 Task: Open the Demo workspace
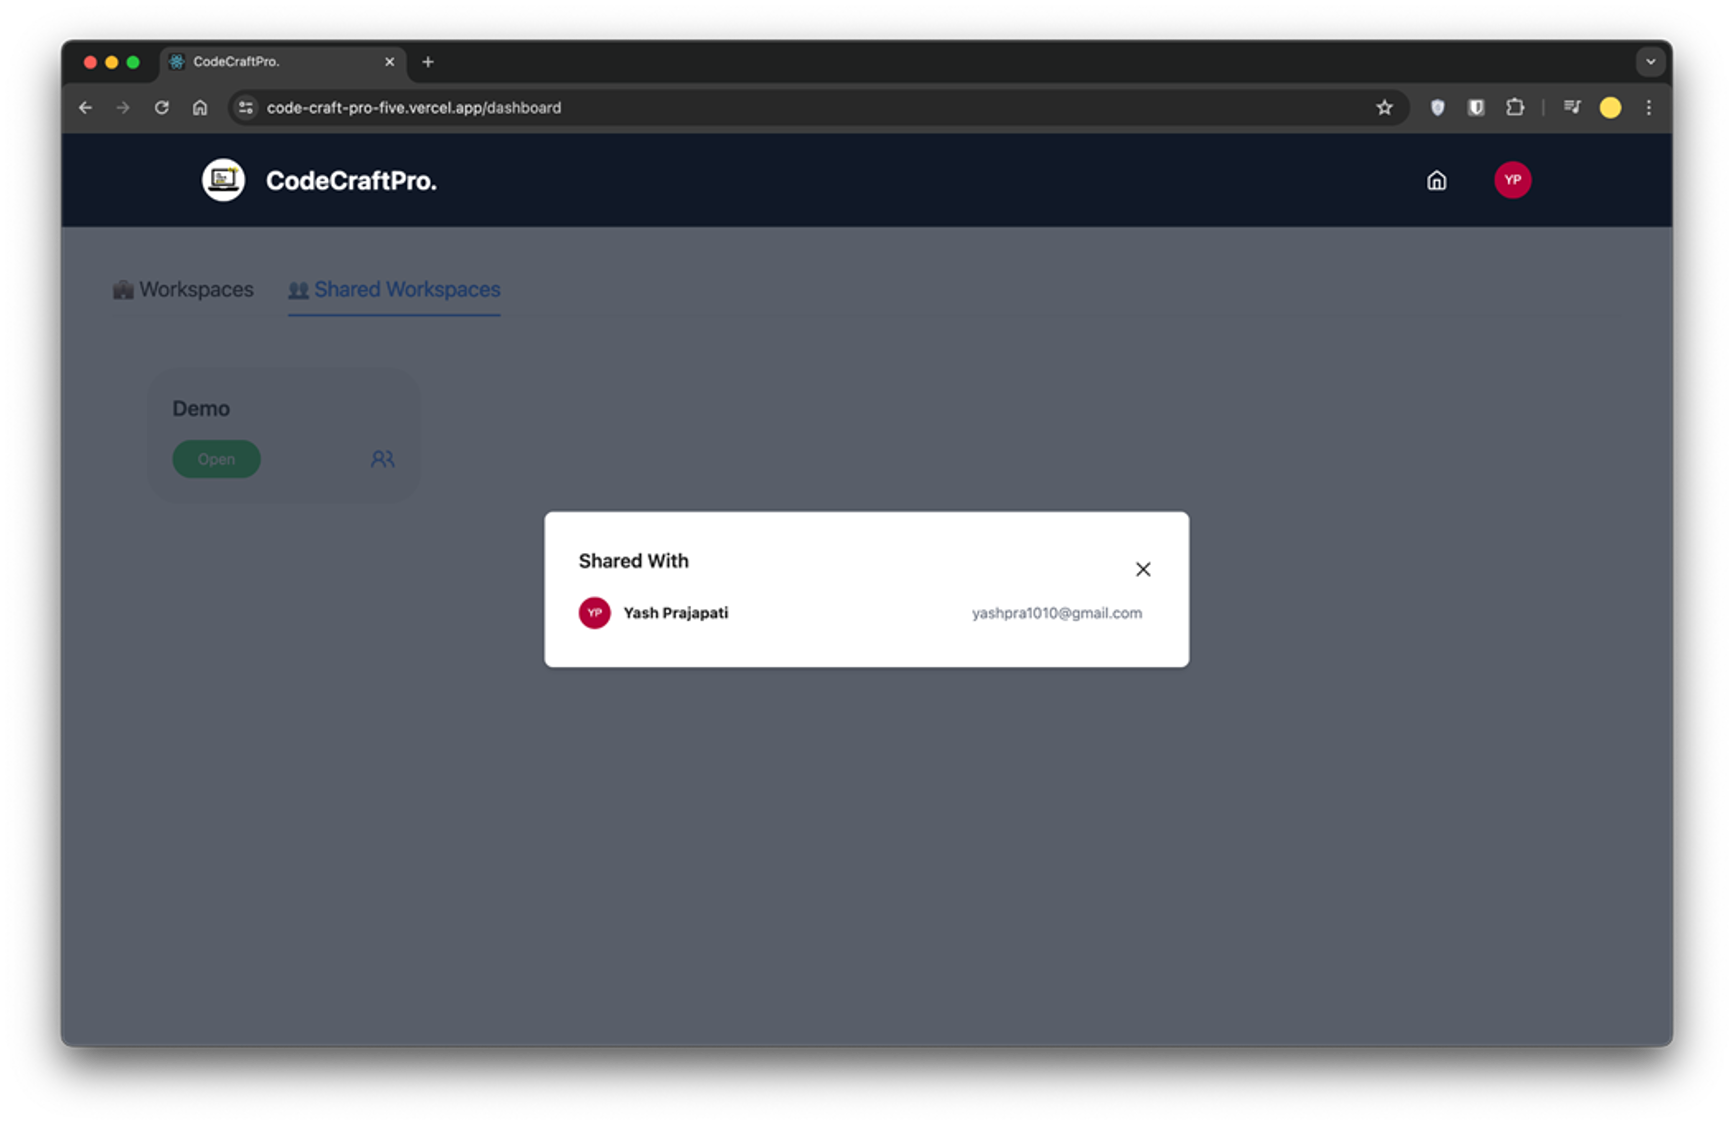216,459
